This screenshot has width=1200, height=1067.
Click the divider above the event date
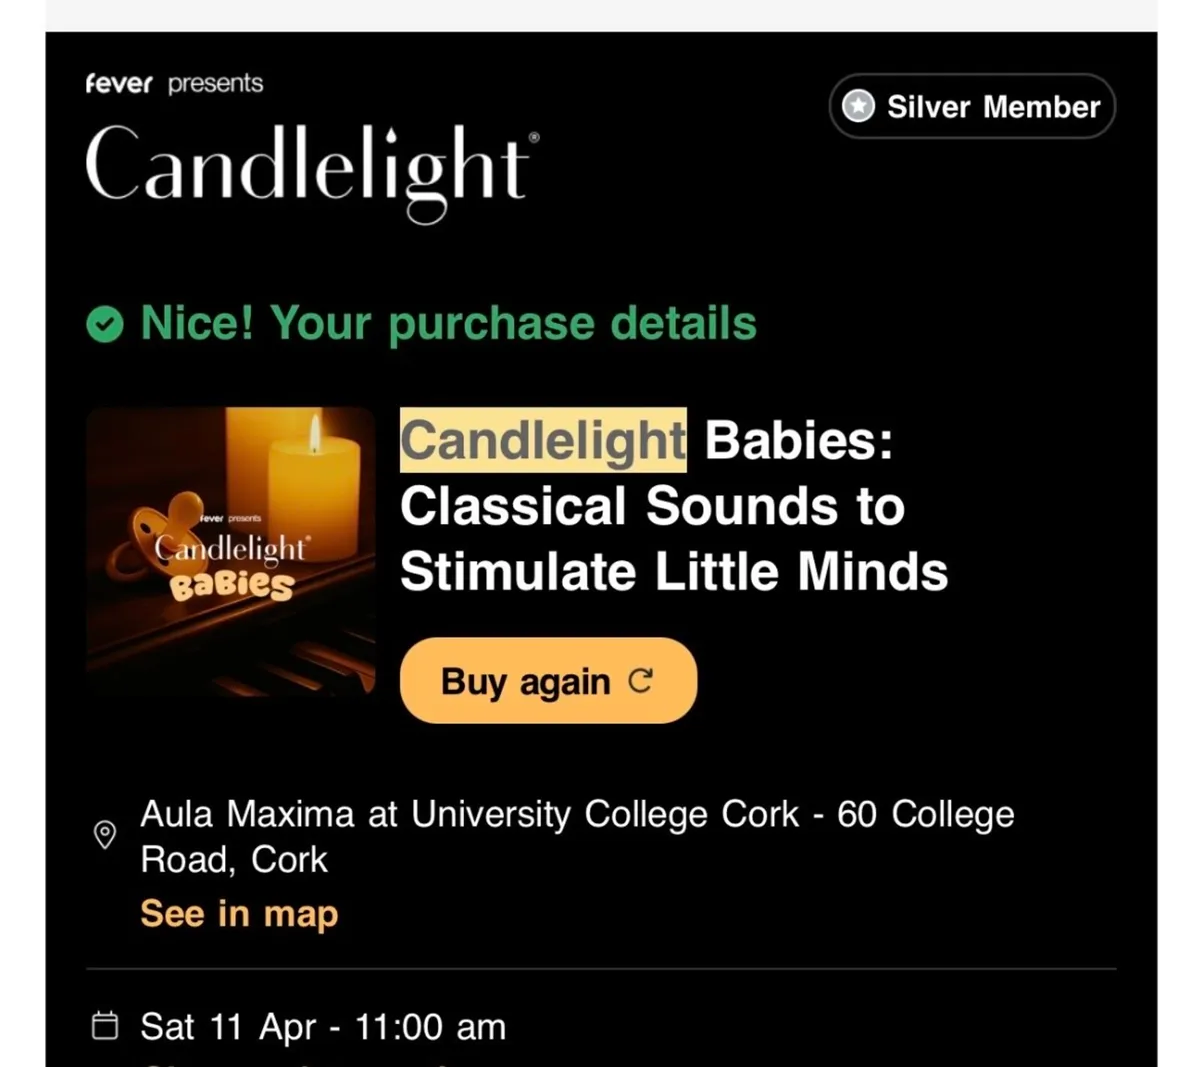(x=600, y=967)
